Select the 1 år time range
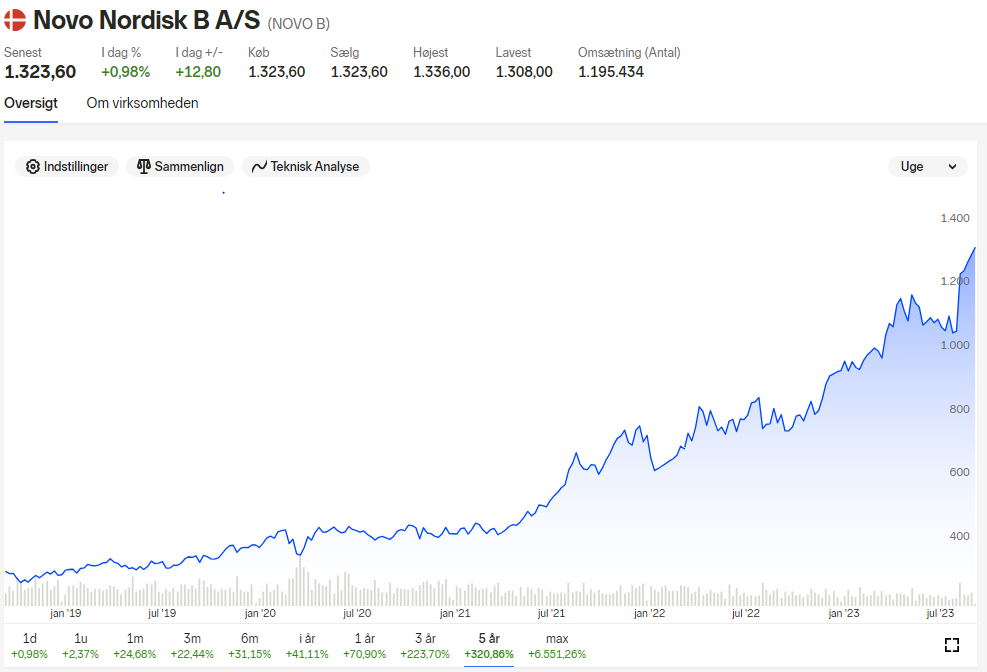The image size is (987, 672). click(x=364, y=646)
